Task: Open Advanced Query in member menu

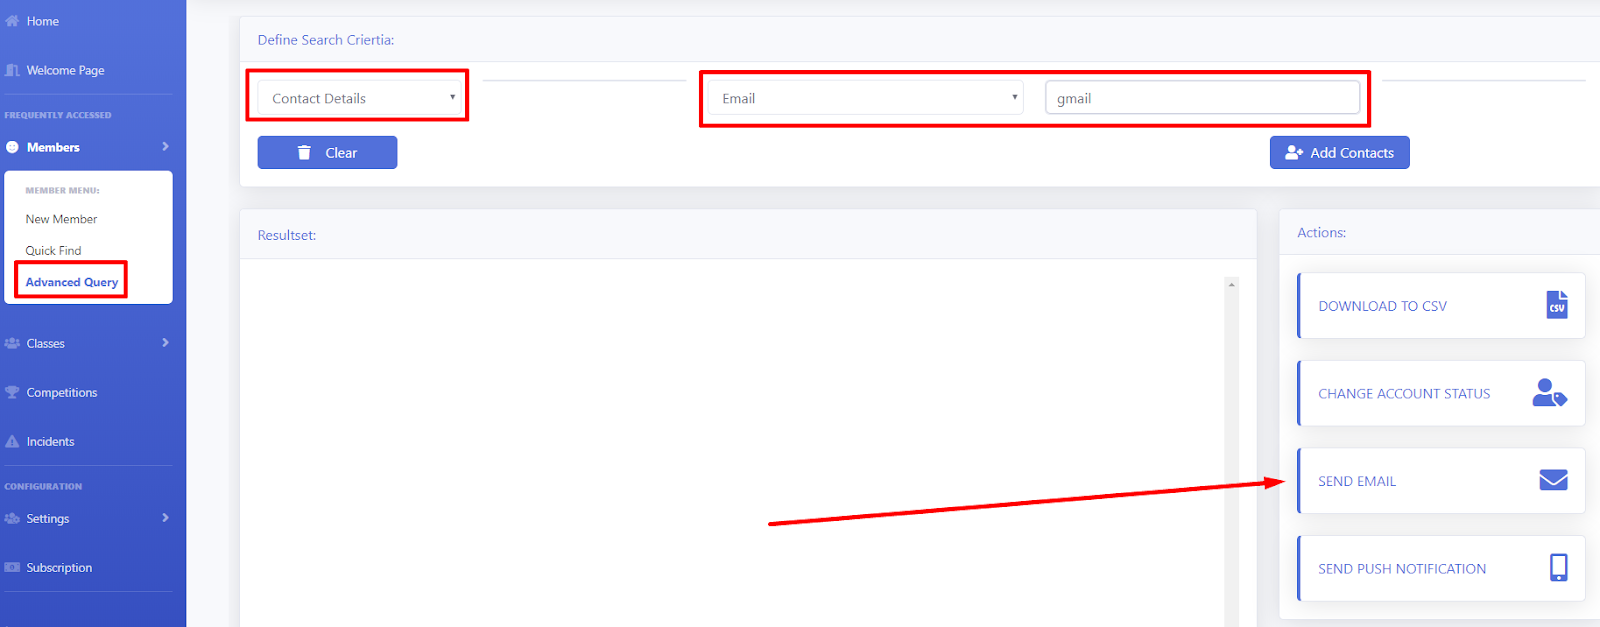Action: pyautogui.click(x=71, y=282)
